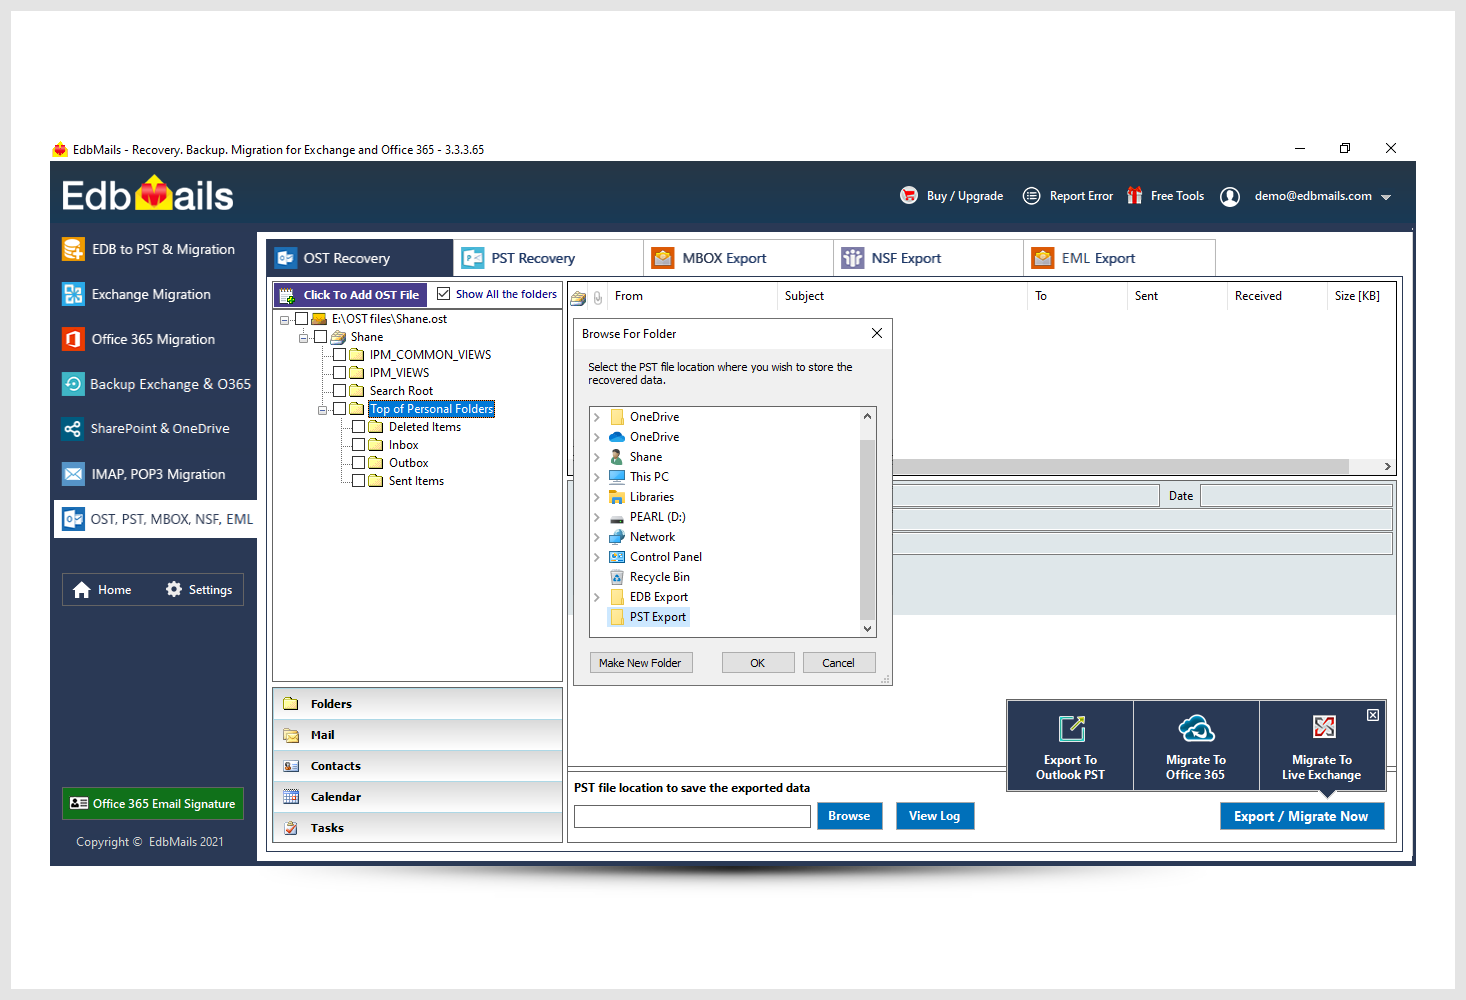Viewport: 1466px width, 1000px height.
Task: Click the Report Error icon
Action: pyautogui.click(x=1032, y=196)
